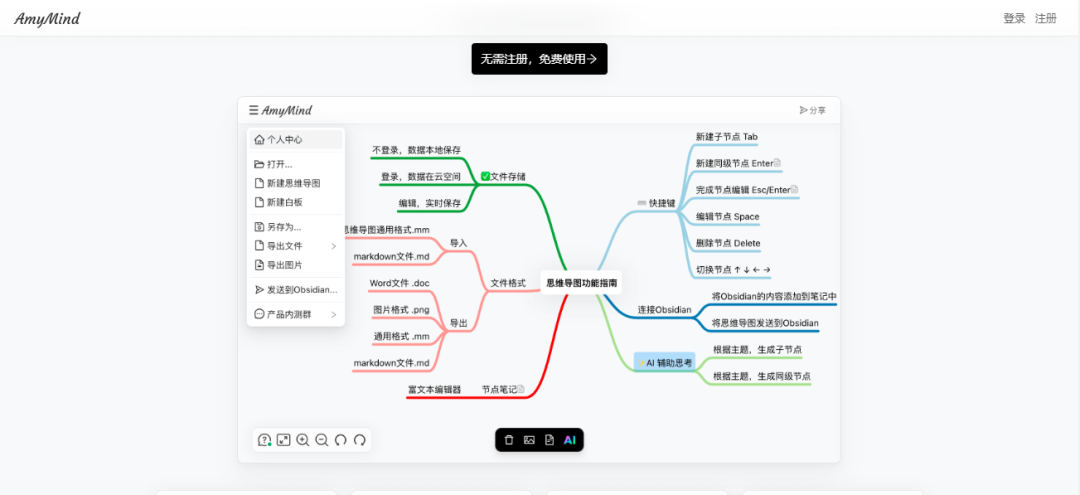Image resolution: width=1080 pixels, height=495 pixels.
Task: Select the Word文件 .doc node
Action: (x=399, y=283)
